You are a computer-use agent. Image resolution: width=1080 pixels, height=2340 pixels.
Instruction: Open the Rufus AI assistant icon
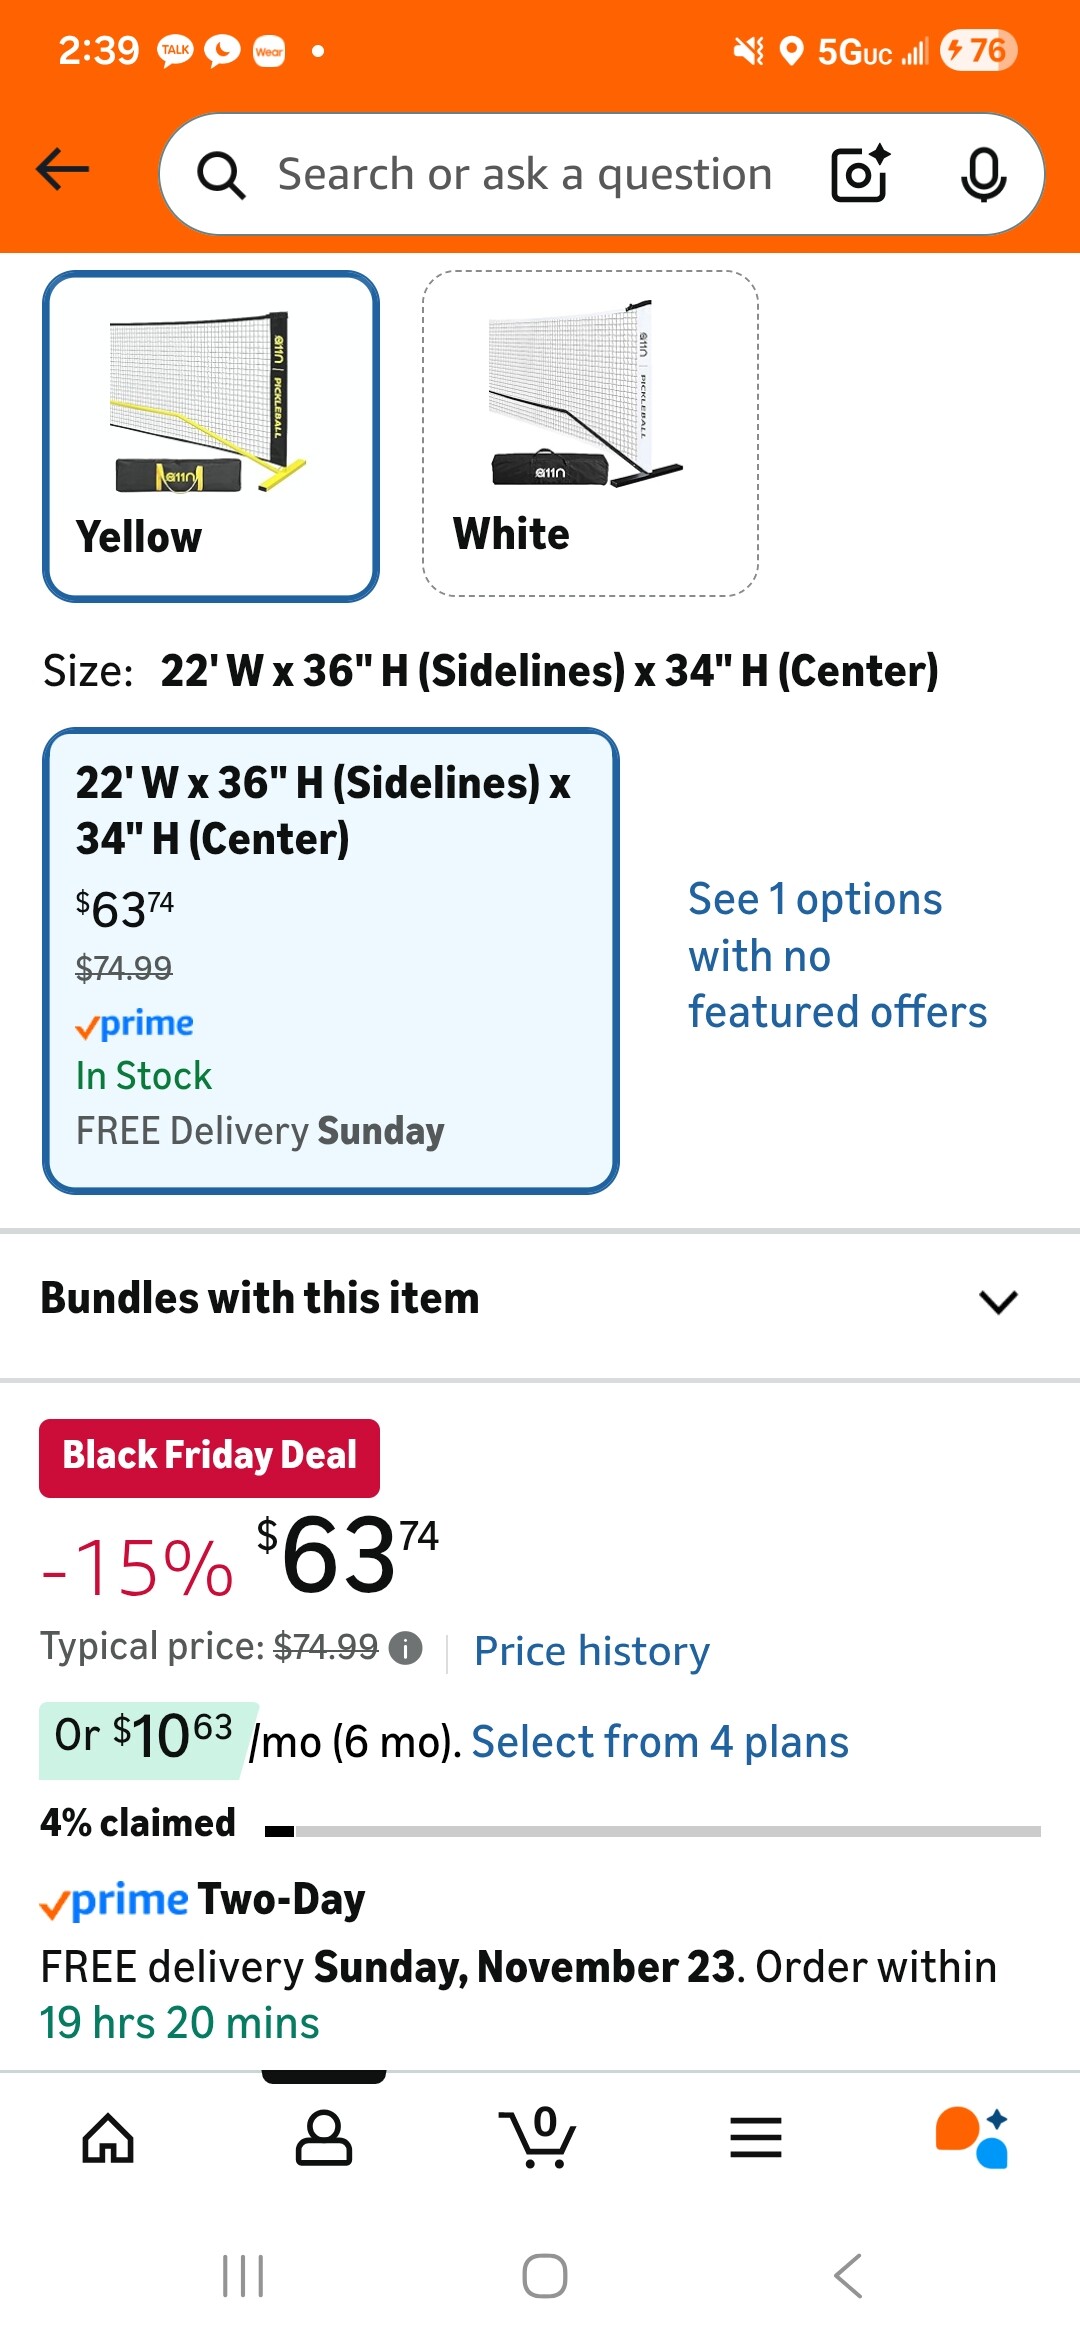972,2138
